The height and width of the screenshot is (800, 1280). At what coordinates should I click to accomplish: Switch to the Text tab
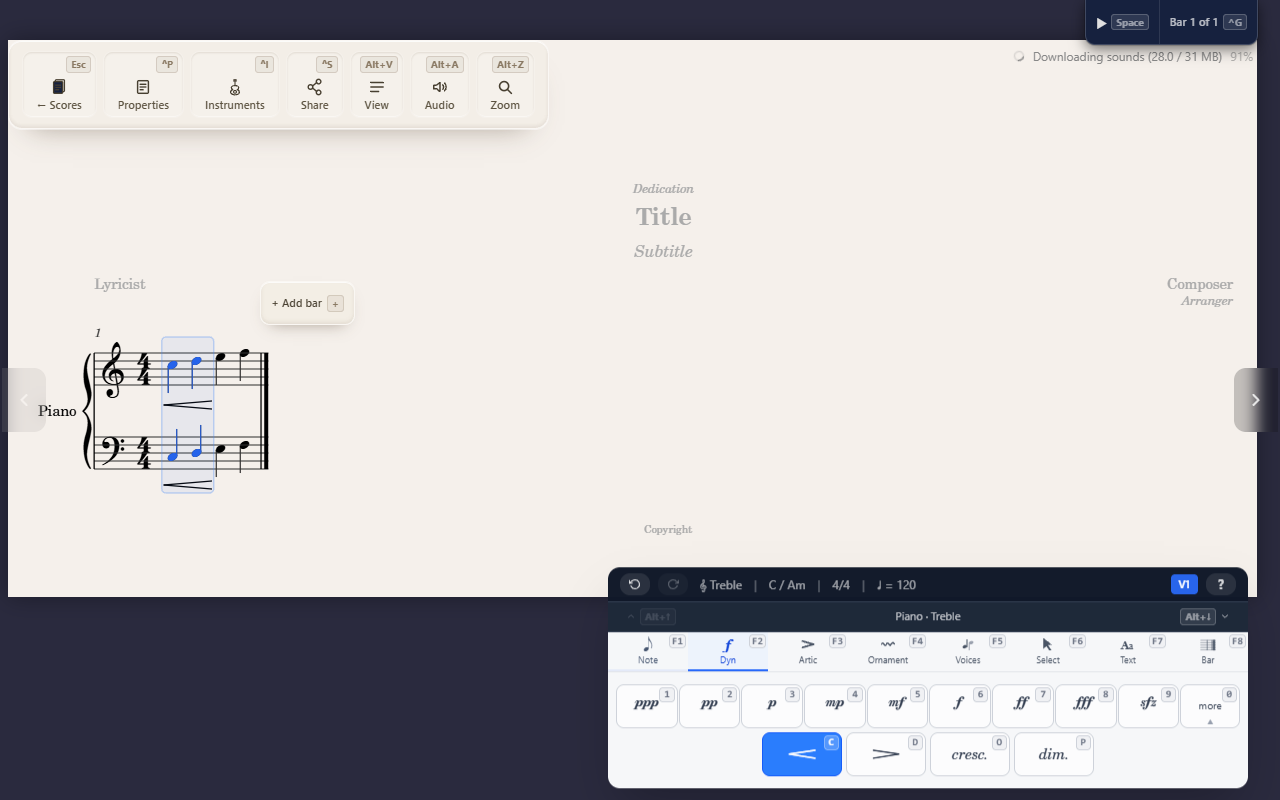coord(1128,651)
